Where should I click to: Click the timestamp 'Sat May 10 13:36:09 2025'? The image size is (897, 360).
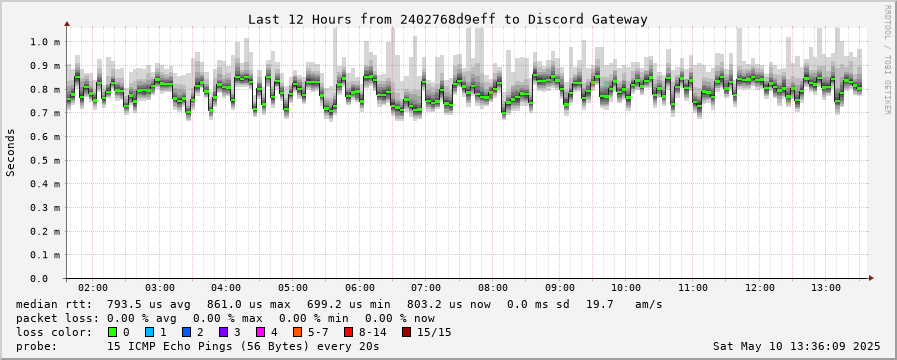[796, 346]
